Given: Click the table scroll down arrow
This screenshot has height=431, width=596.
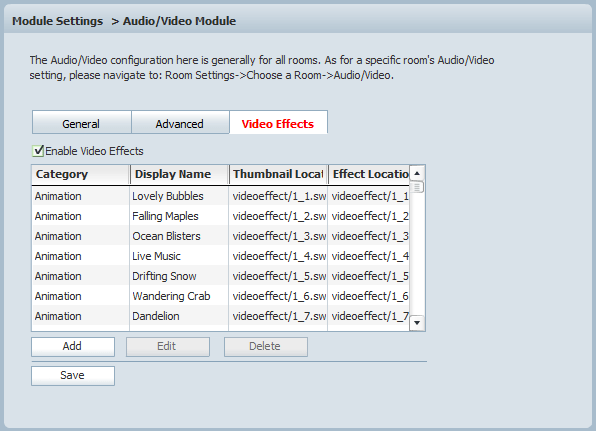Looking at the screenshot, I should click(417, 323).
